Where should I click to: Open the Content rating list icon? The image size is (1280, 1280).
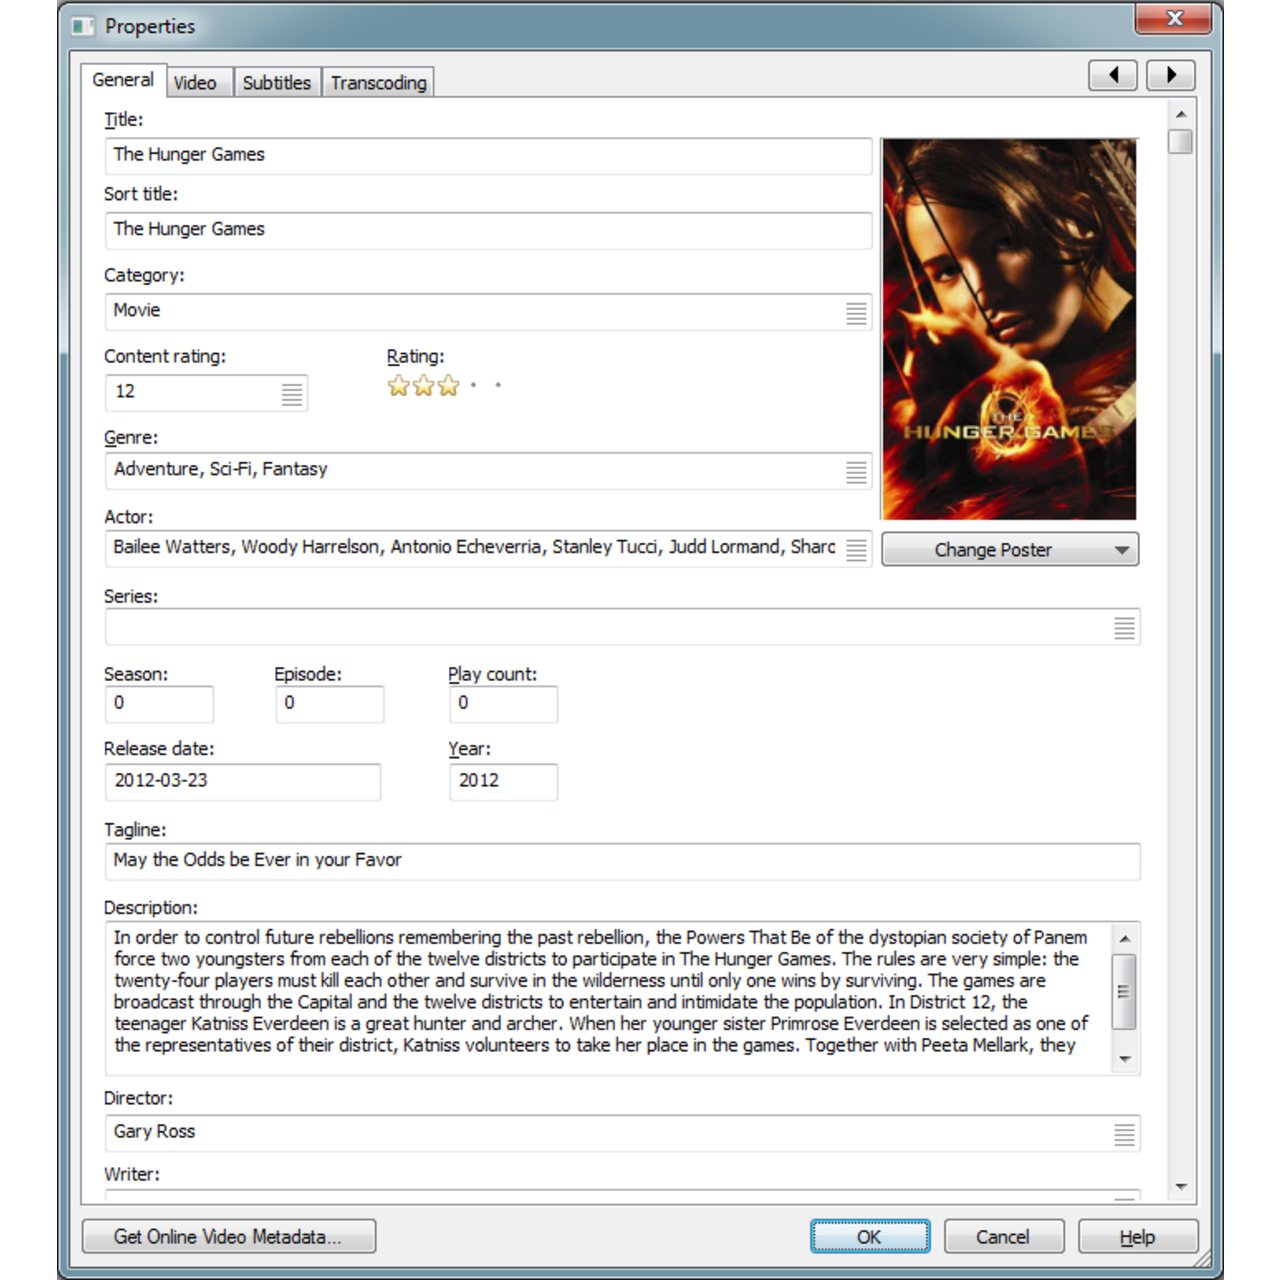291,394
